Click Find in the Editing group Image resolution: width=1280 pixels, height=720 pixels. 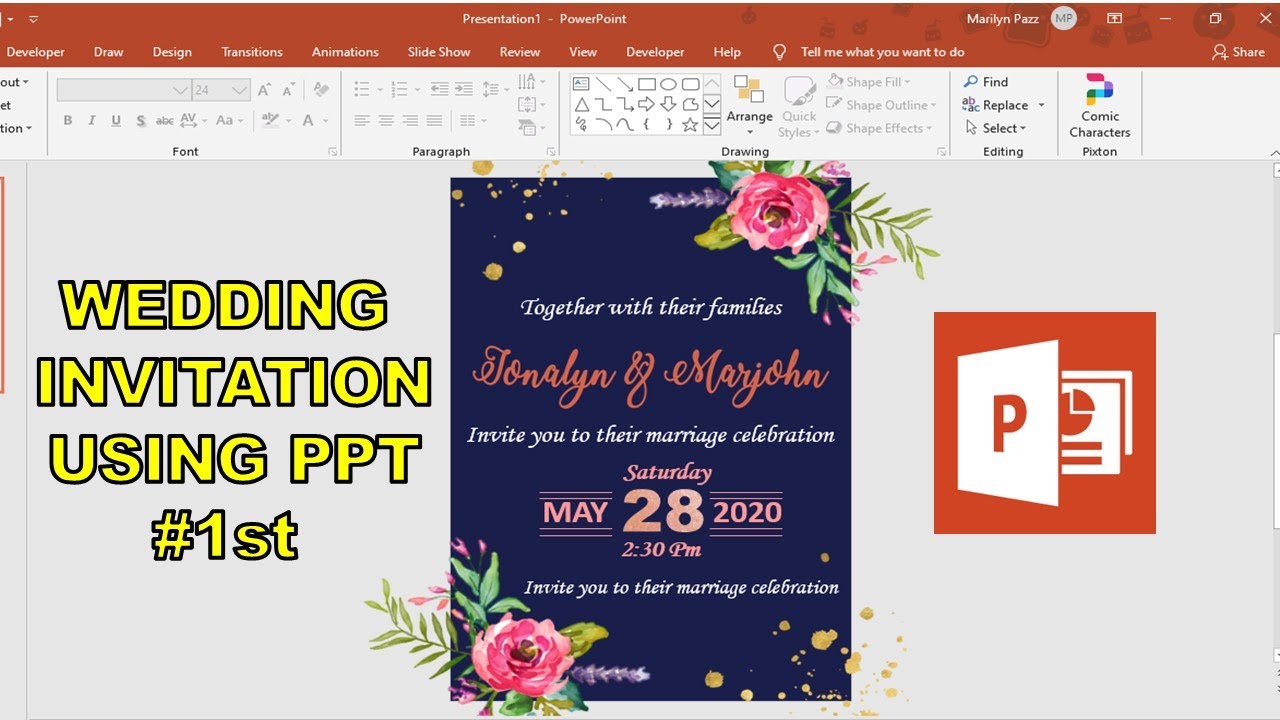pyautogui.click(x=986, y=82)
